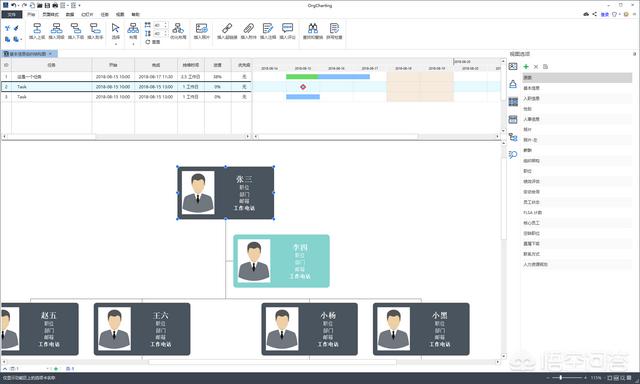Click the green progress bar in Gantt chart
The height and width of the screenshot is (384, 640).
pos(302,76)
